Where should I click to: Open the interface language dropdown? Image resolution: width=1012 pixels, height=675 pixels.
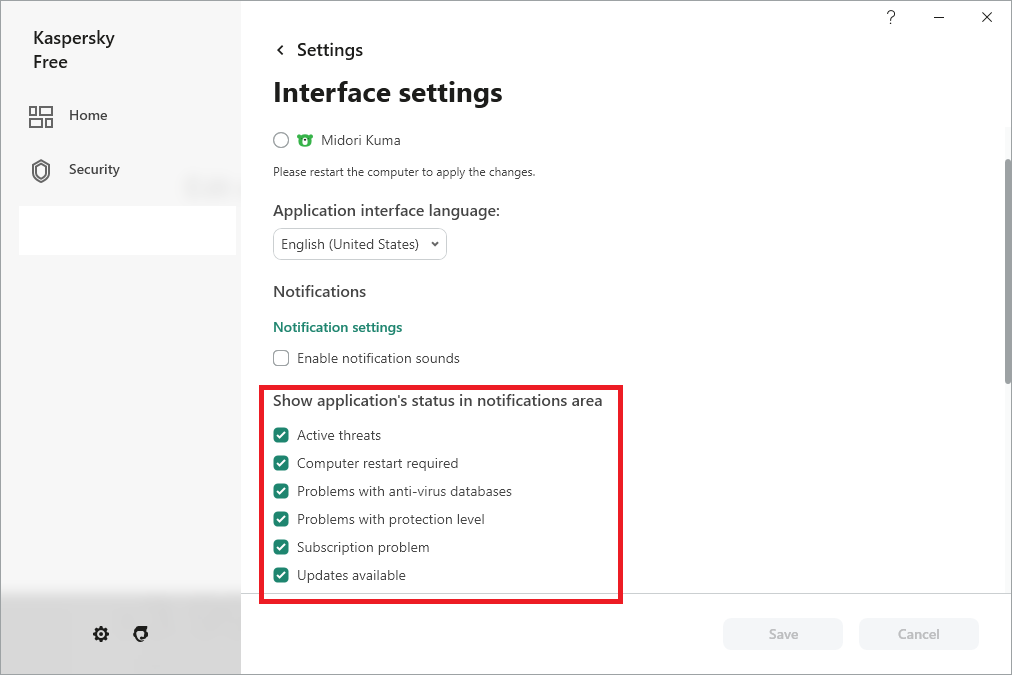(359, 244)
